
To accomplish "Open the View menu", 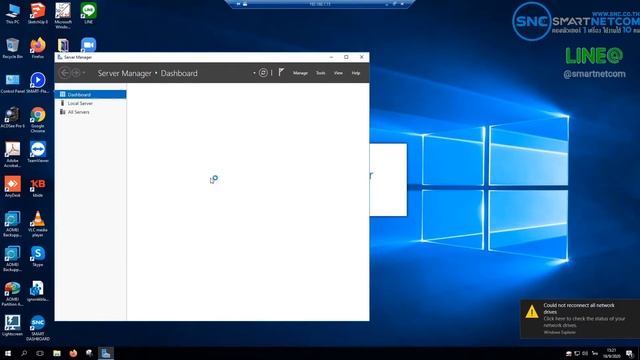I will [338, 73].
